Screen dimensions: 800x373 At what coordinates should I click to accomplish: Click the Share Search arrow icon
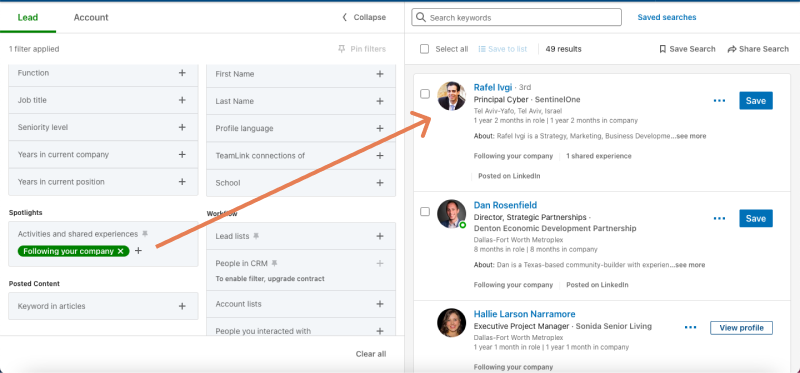(732, 49)
